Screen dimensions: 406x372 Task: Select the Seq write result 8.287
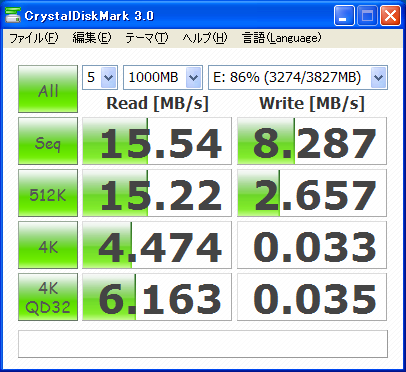[312, 141]
